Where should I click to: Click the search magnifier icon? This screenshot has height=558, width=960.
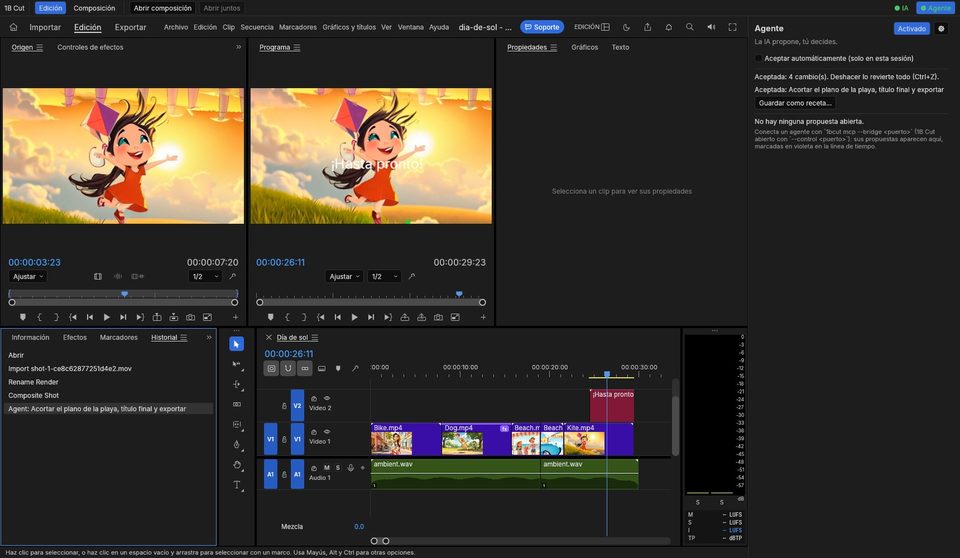click(x=689, y=27)
